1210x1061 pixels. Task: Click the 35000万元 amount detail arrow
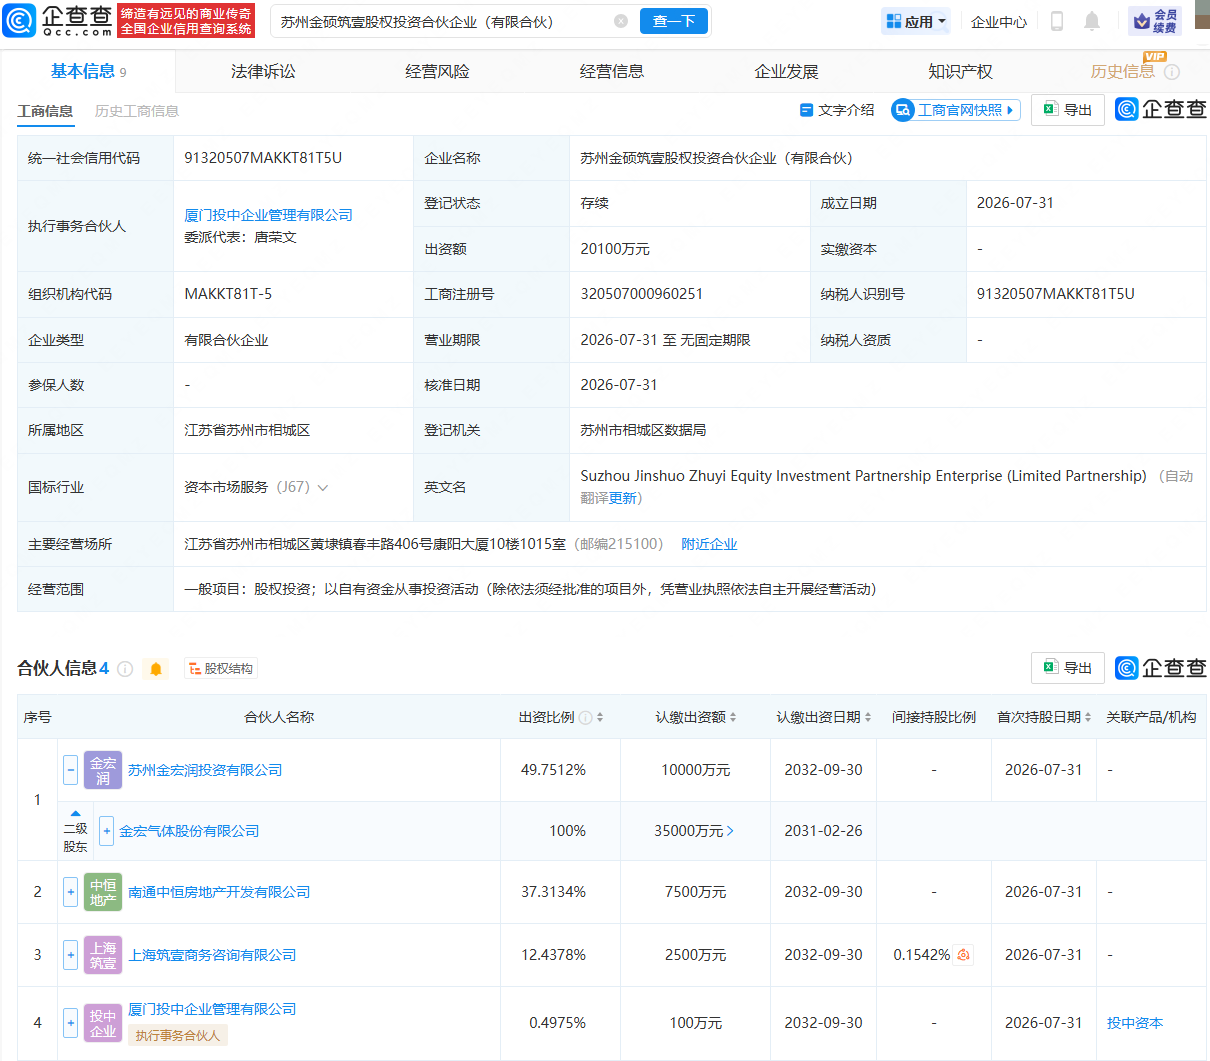tap(730, 831)
